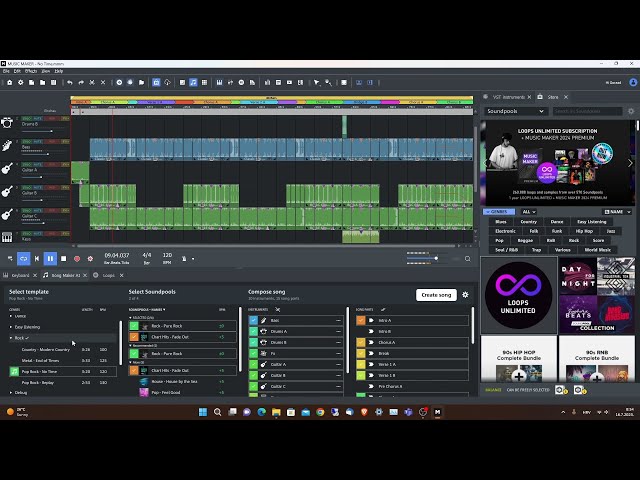Select the Easy Listening genre button in Soundpools
This screenshot has width=640, height=480.
591,222
